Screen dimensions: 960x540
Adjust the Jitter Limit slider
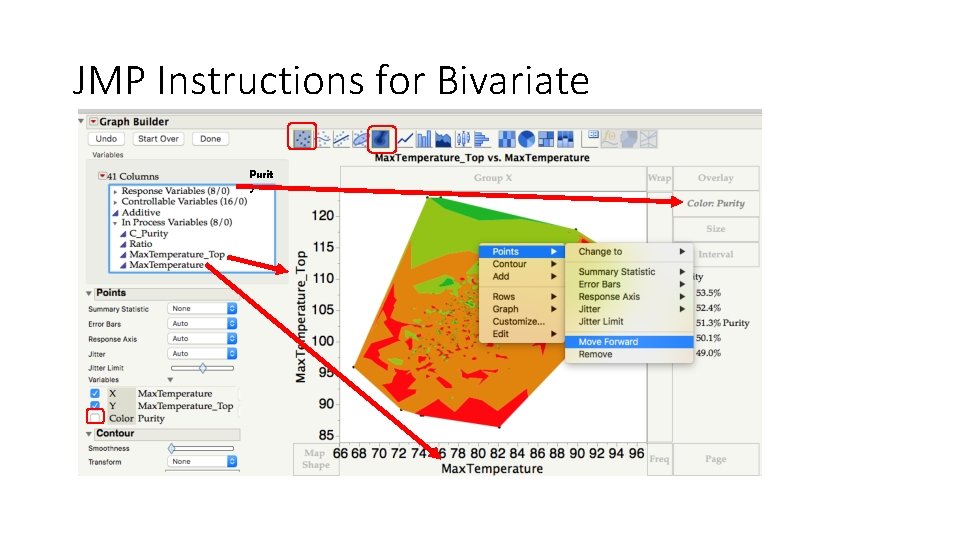203,368
